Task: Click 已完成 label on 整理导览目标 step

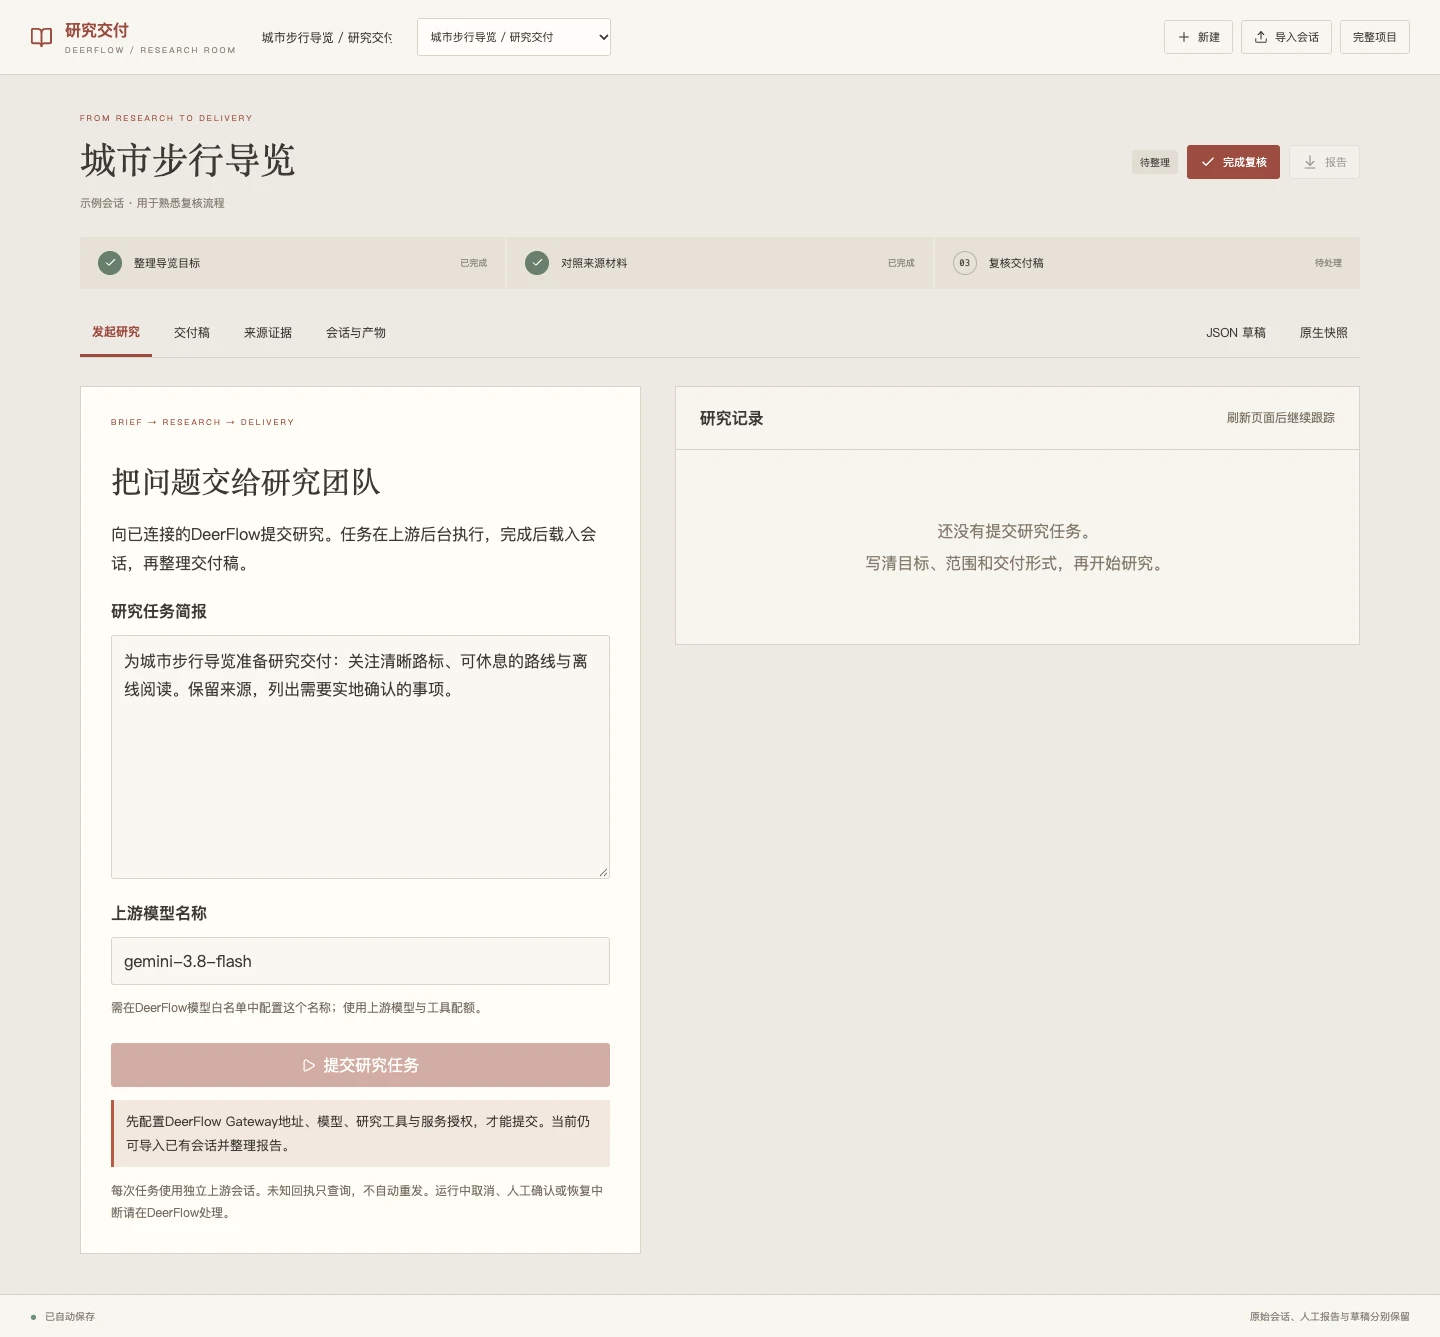Action: tap(473, 263)
